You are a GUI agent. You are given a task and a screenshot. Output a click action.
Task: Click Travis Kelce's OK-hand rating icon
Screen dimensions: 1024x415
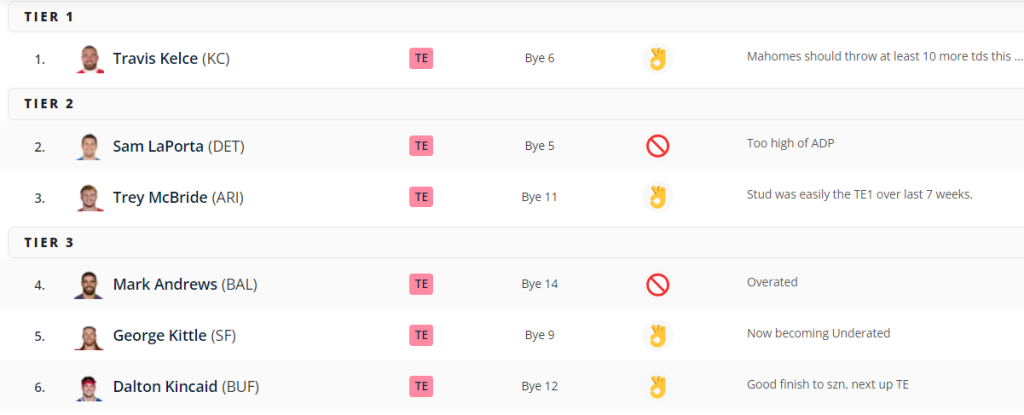(x=657, y=58)
